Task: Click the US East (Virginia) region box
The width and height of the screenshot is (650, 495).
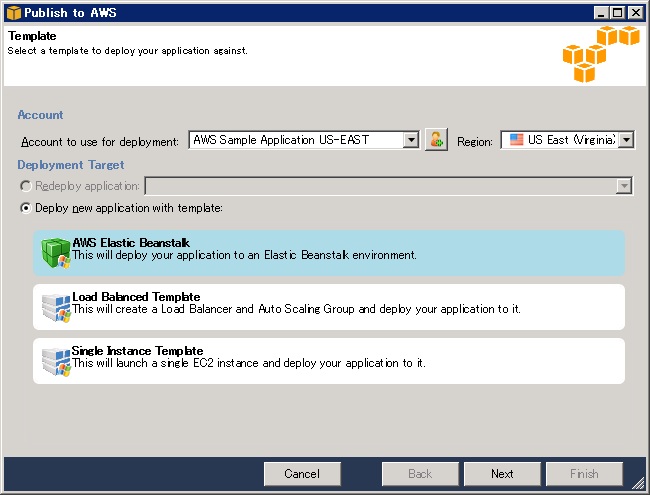Action: coord(568,140)
